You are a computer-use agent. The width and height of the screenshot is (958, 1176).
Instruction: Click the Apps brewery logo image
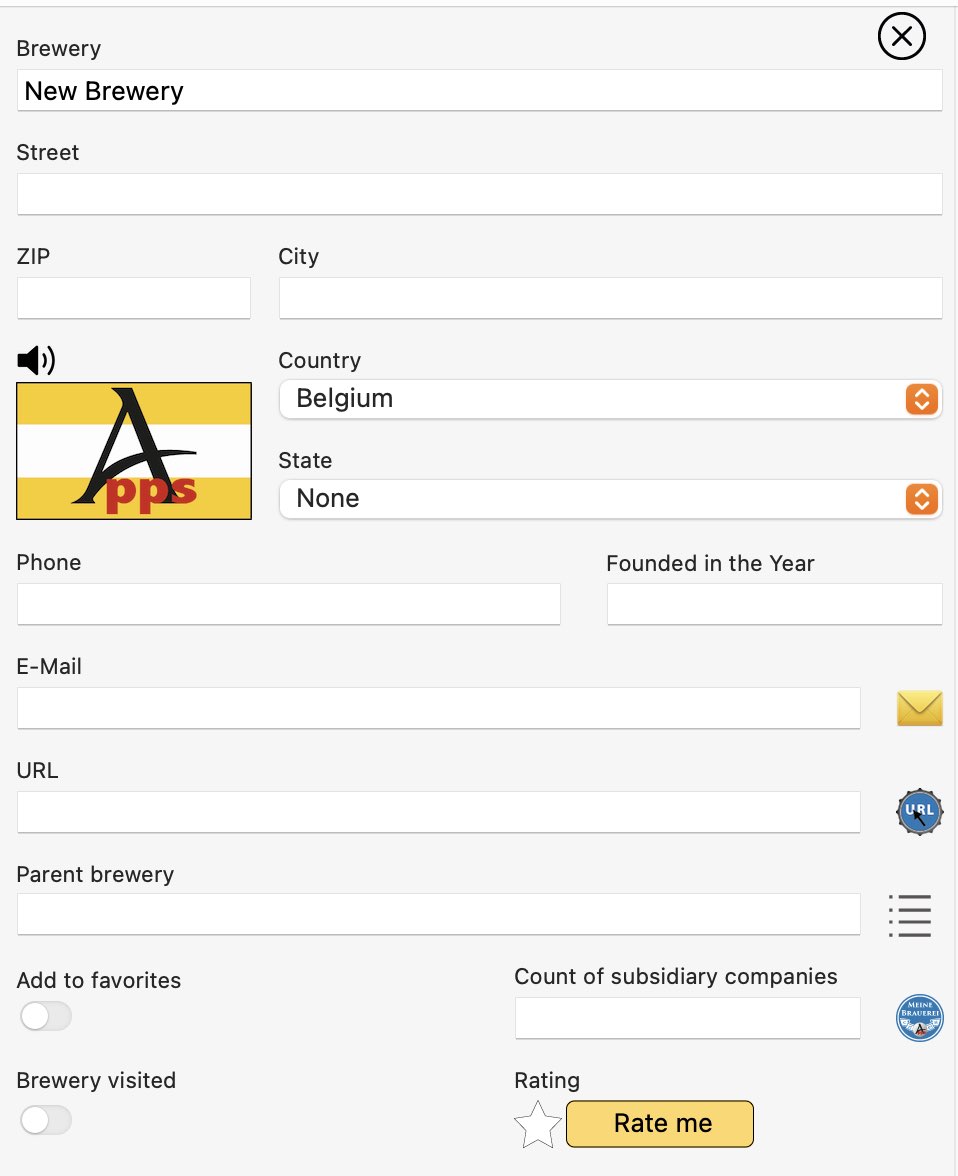point(134,451)
